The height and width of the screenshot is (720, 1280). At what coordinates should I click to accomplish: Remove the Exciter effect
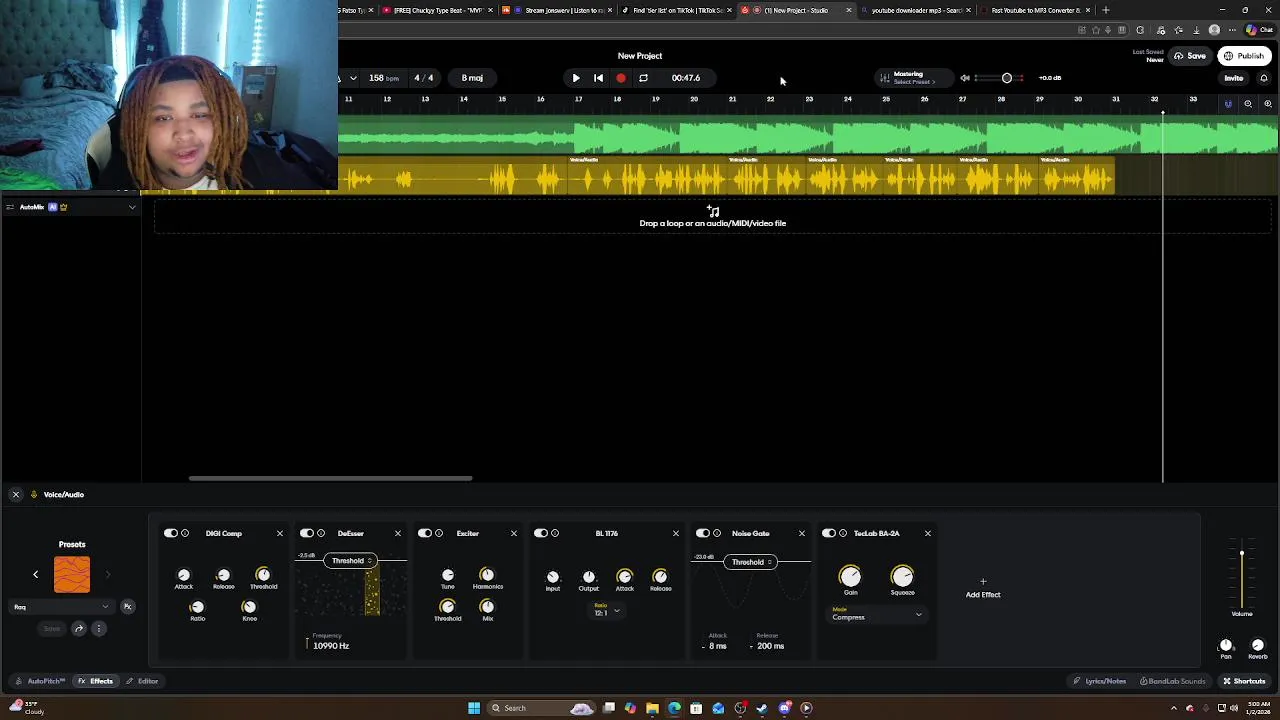point(514,533)
